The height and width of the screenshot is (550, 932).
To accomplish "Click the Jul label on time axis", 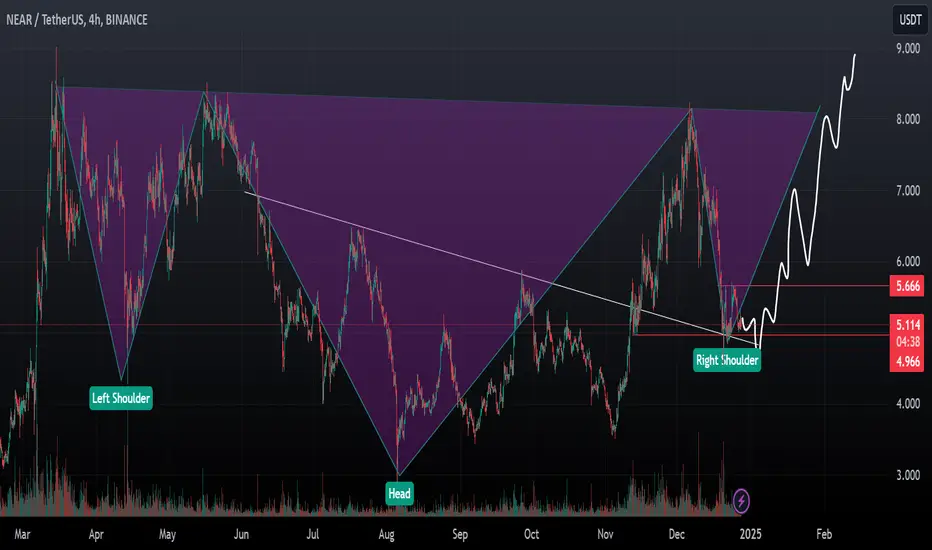I will (x=313, y=534).
